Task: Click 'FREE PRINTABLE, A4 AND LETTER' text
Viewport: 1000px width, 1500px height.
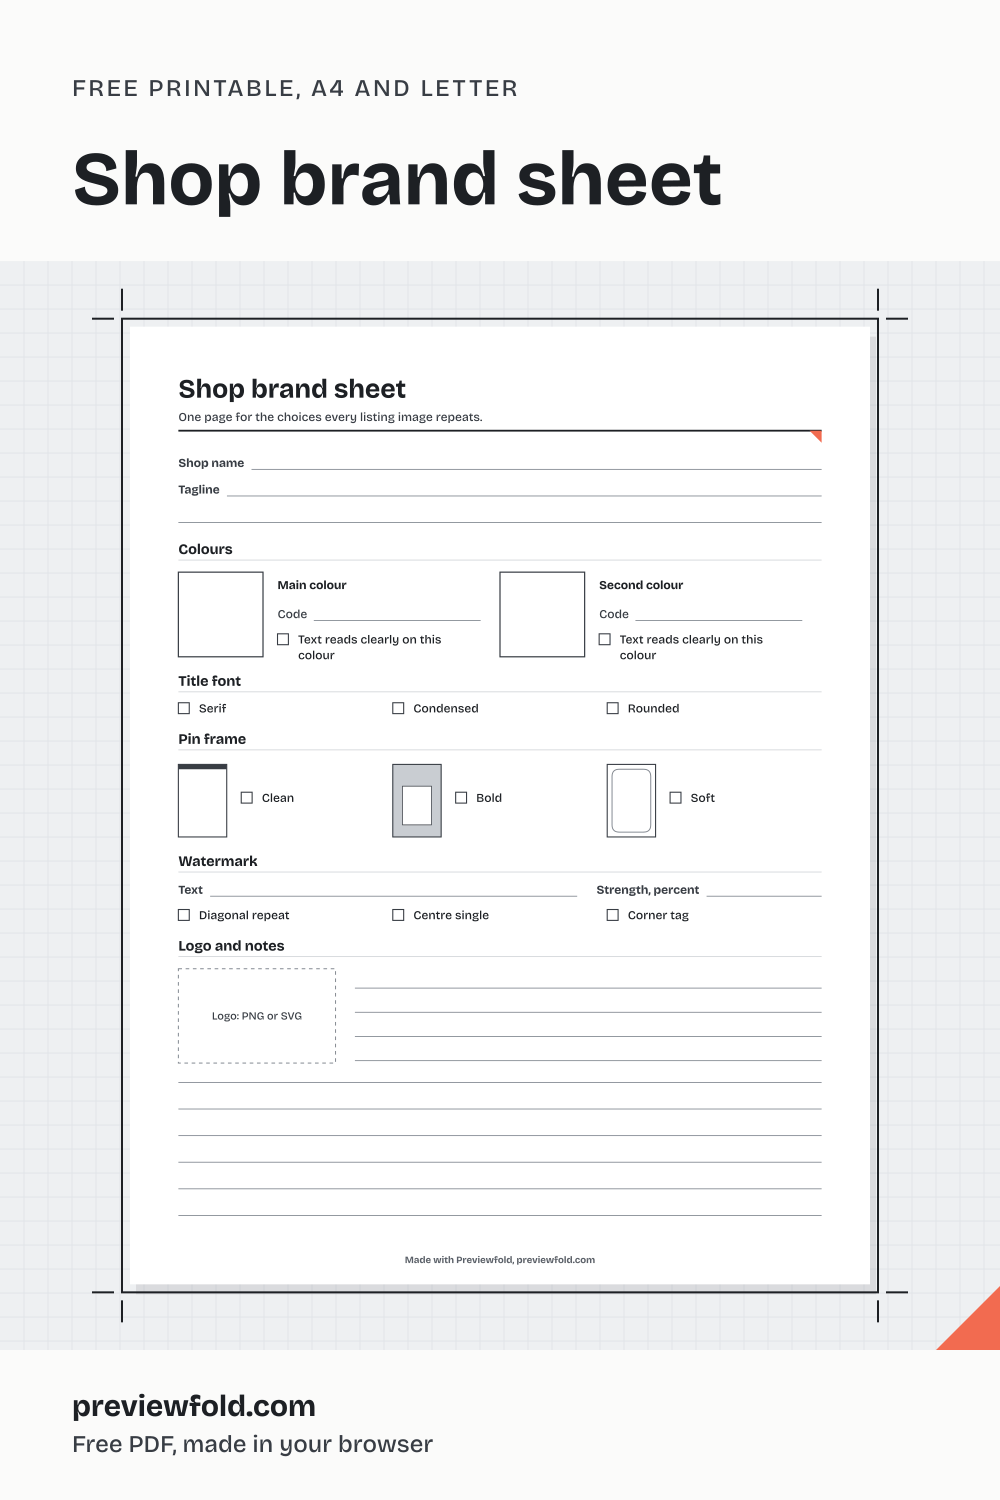Action: pos(295,88)
